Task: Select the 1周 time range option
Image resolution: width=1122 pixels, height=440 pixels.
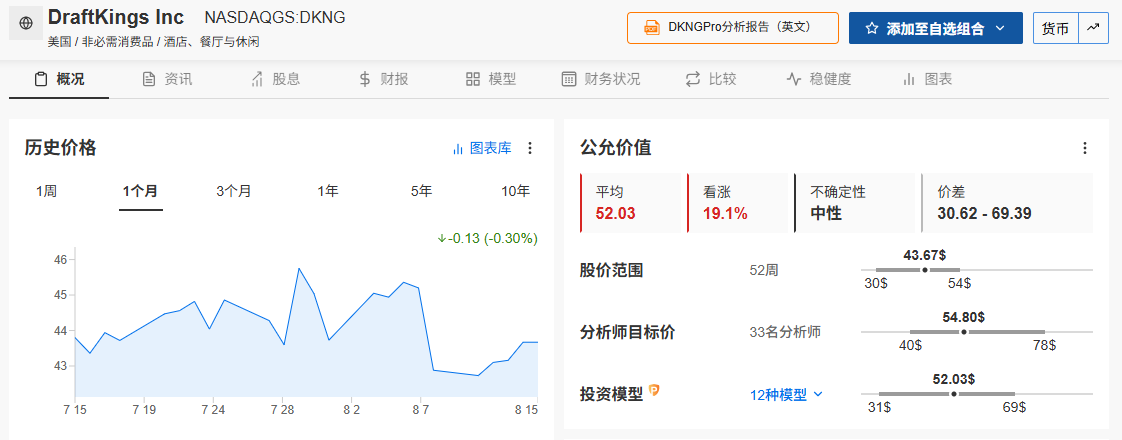Action: pyautogui.click(x=46, y=191)
